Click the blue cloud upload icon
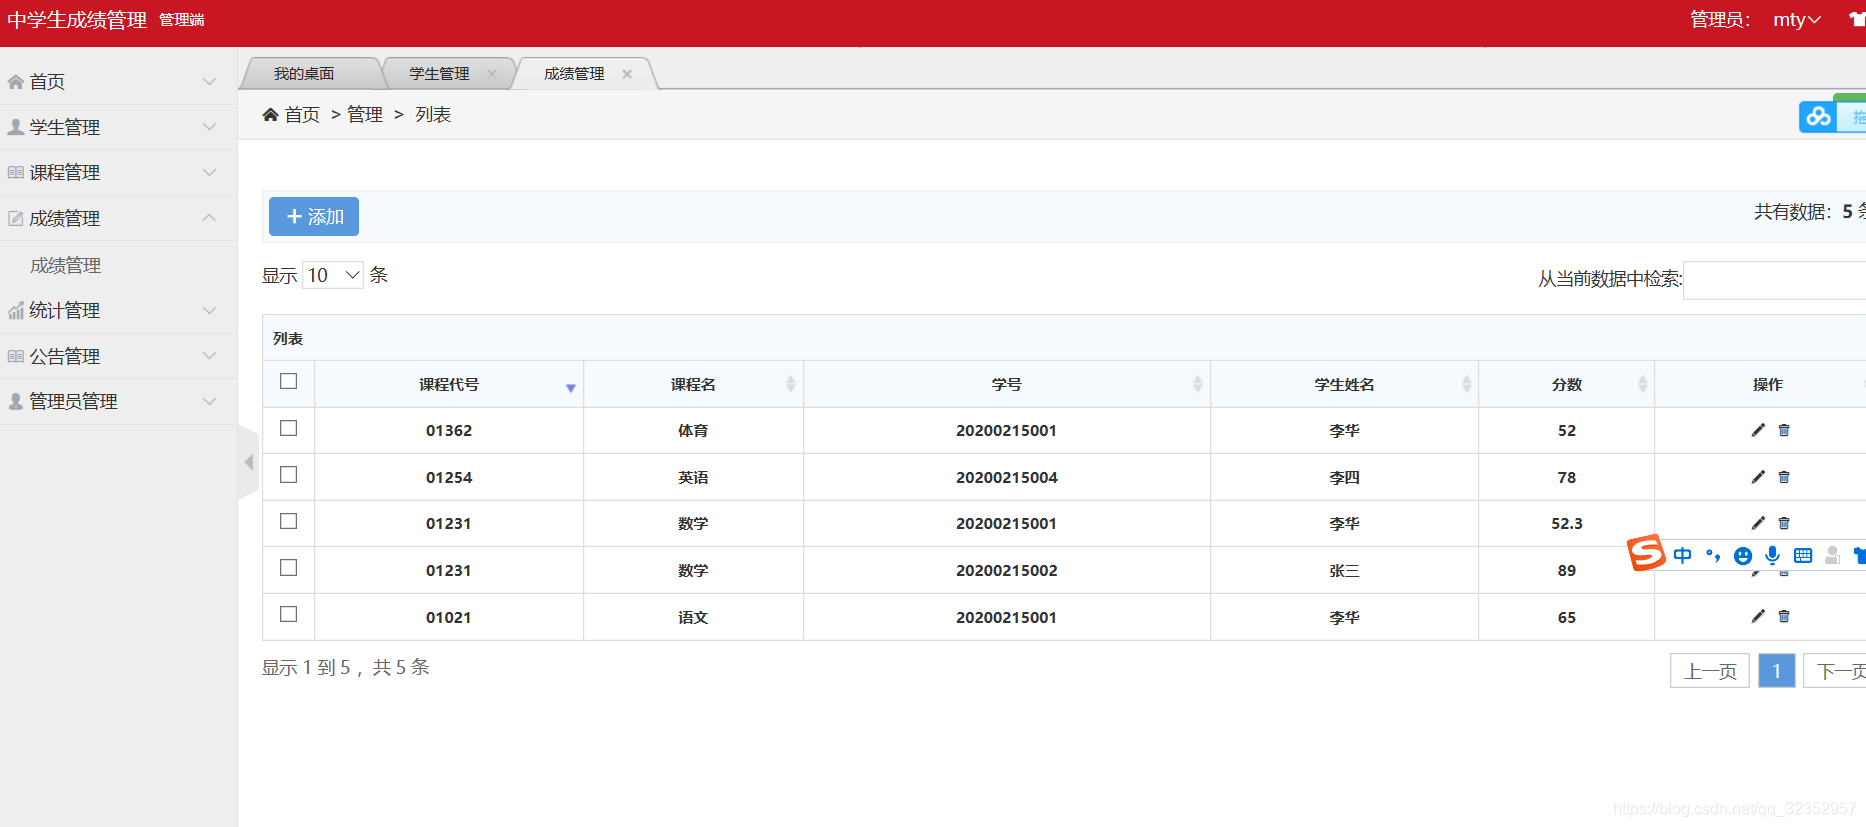This screenshot has height=827, width=1866. tap(1819, 117)
